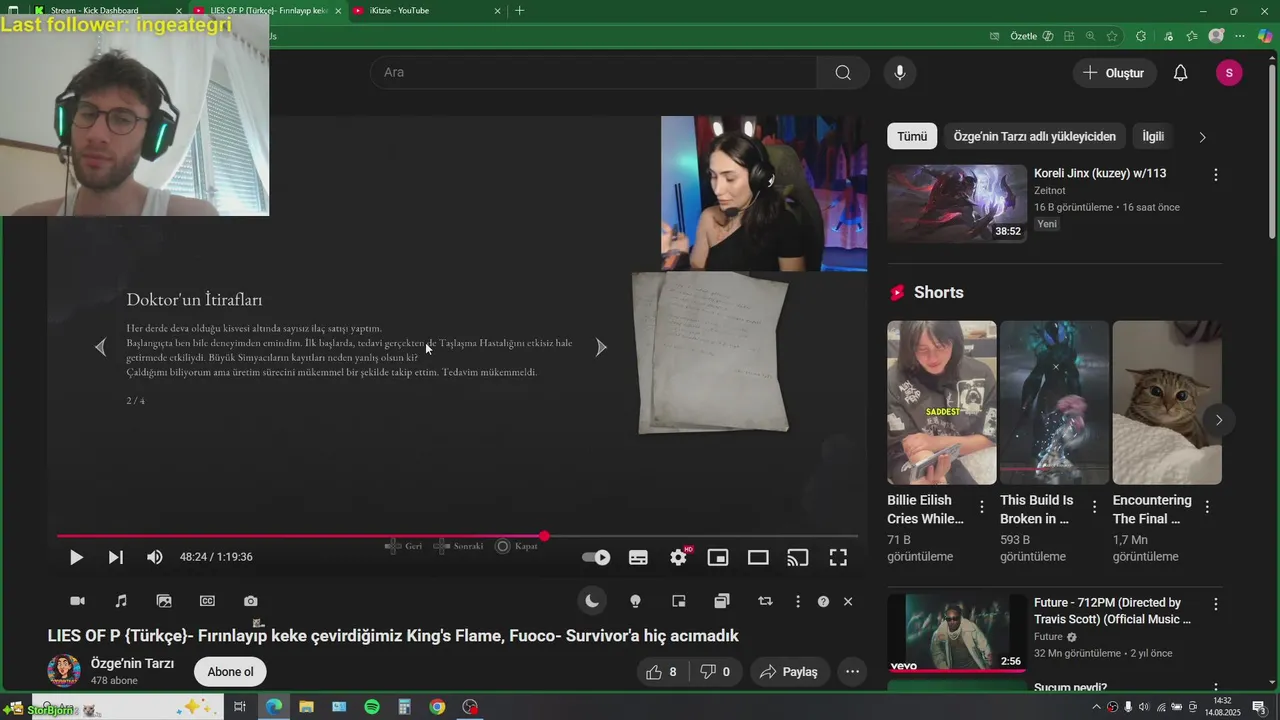Focus the YouTube Ara search field
This screenshot has width=1280, height=720.
coord(593,72)
